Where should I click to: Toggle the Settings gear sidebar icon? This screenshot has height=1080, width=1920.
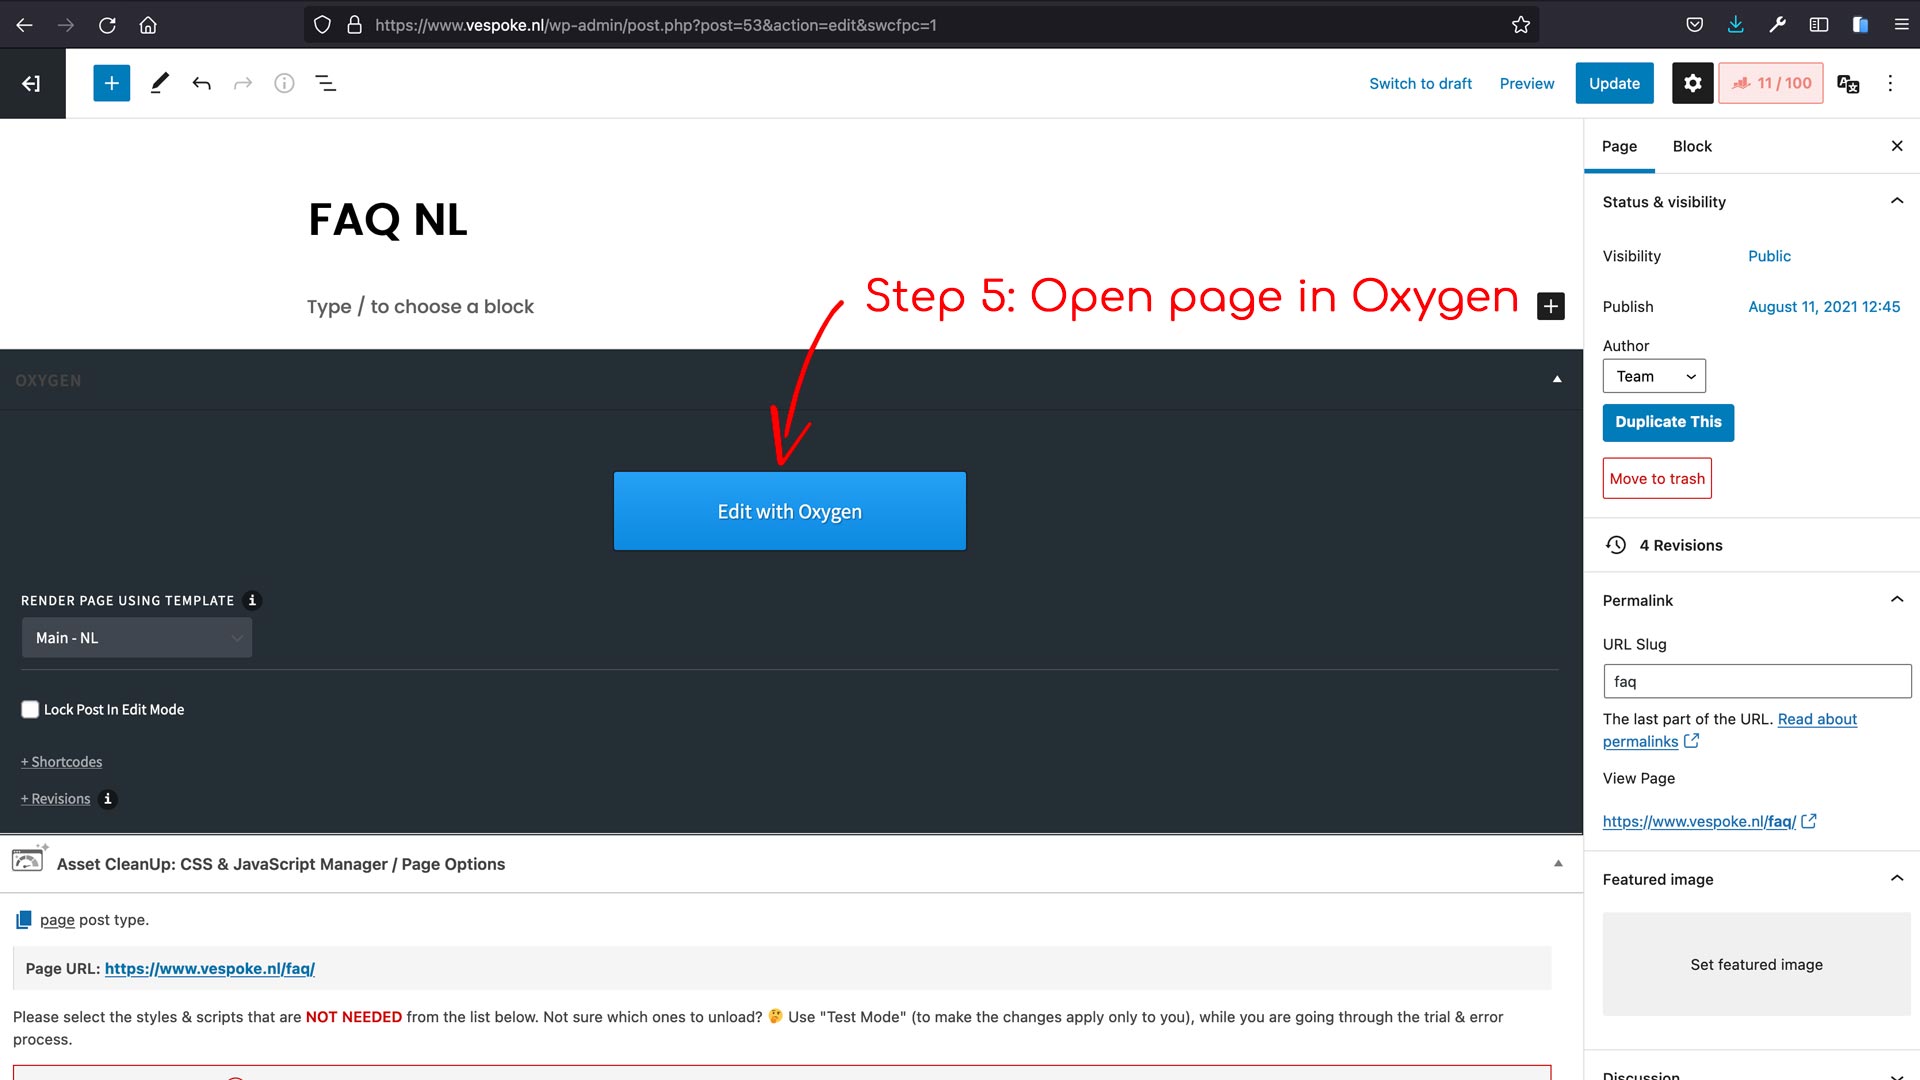pos(1692,83)
